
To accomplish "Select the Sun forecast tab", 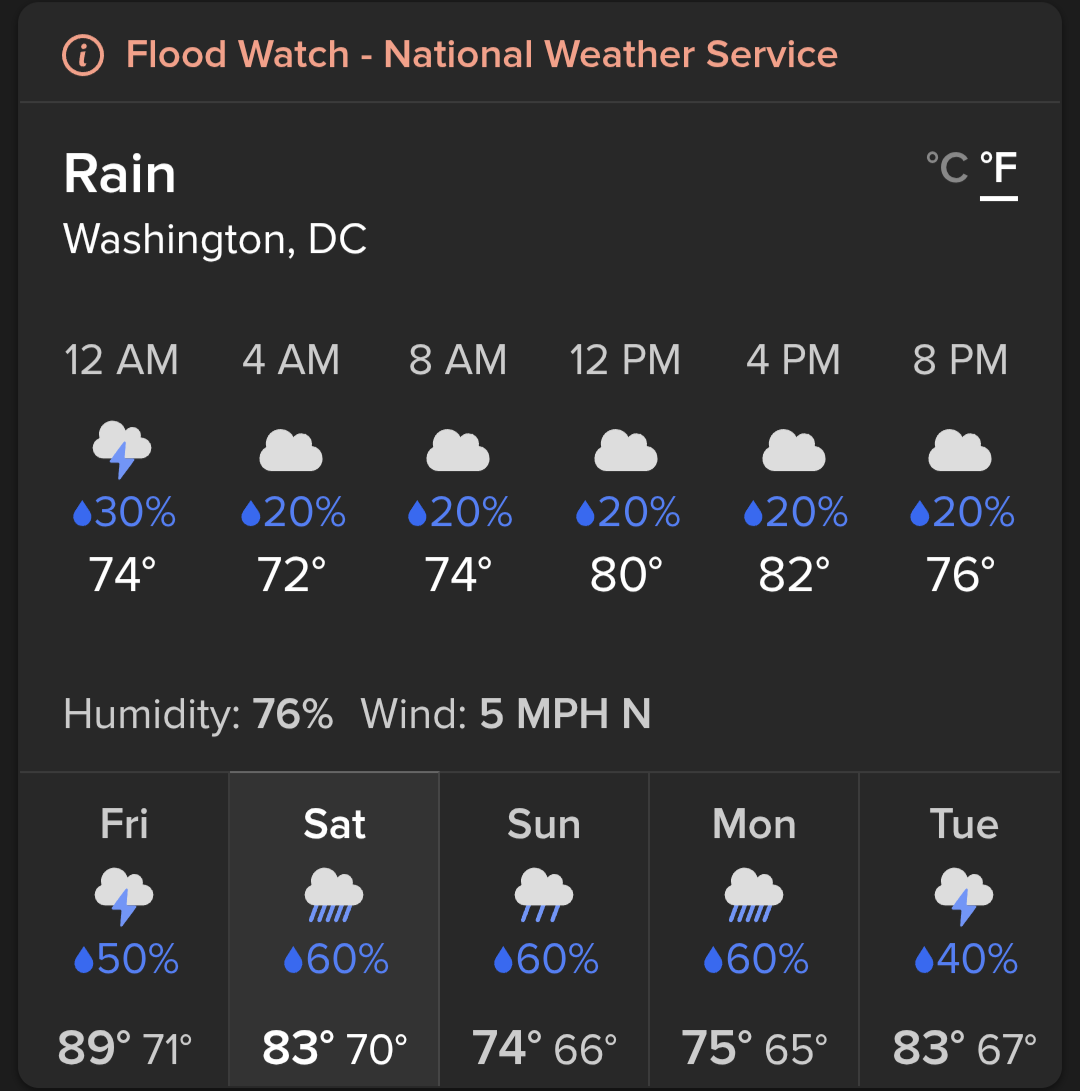I will tap(544, 928).
